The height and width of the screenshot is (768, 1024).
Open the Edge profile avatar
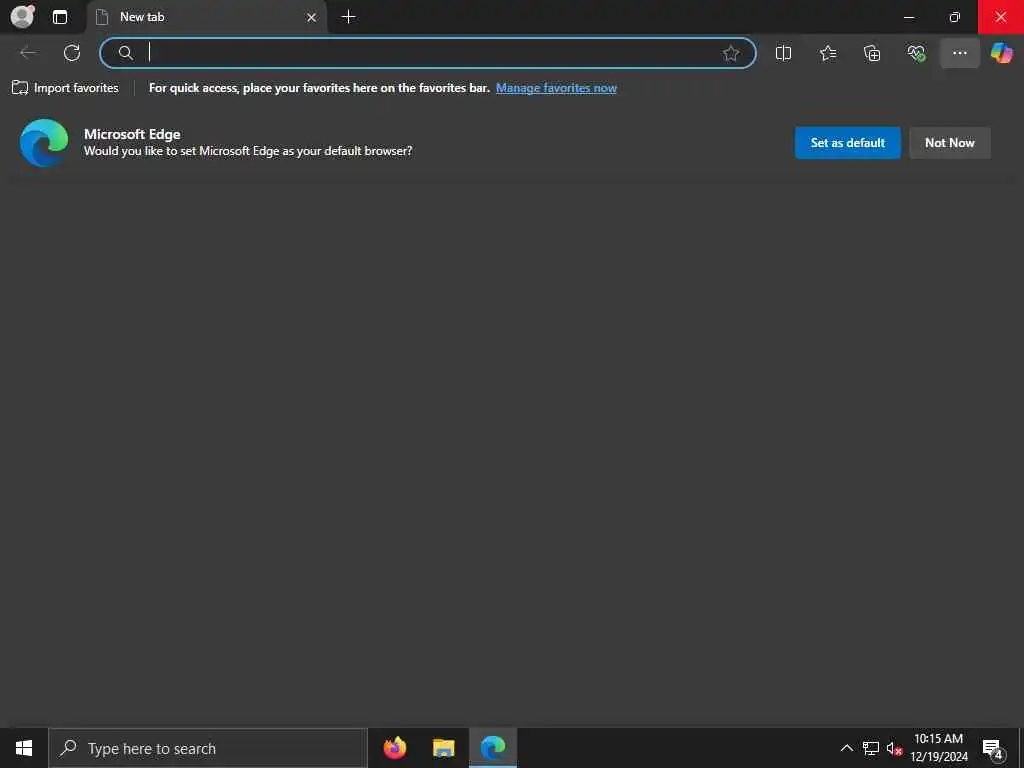[23, 16]
